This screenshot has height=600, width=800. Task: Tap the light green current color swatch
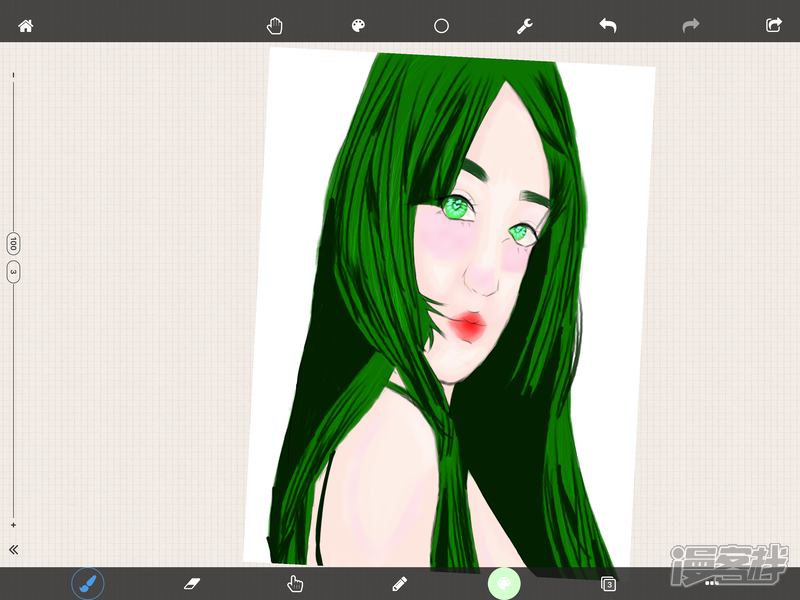(x=504, y=583)
